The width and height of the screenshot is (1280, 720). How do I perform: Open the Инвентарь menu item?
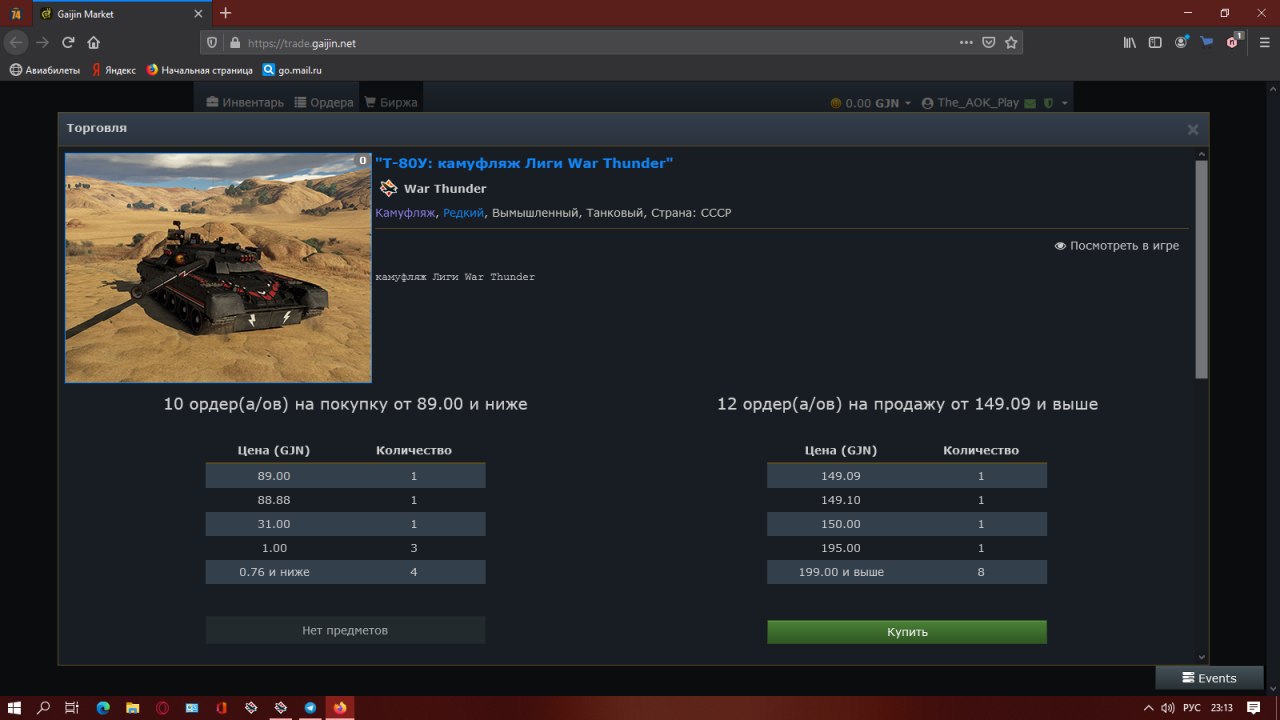[x=245, y=103]
